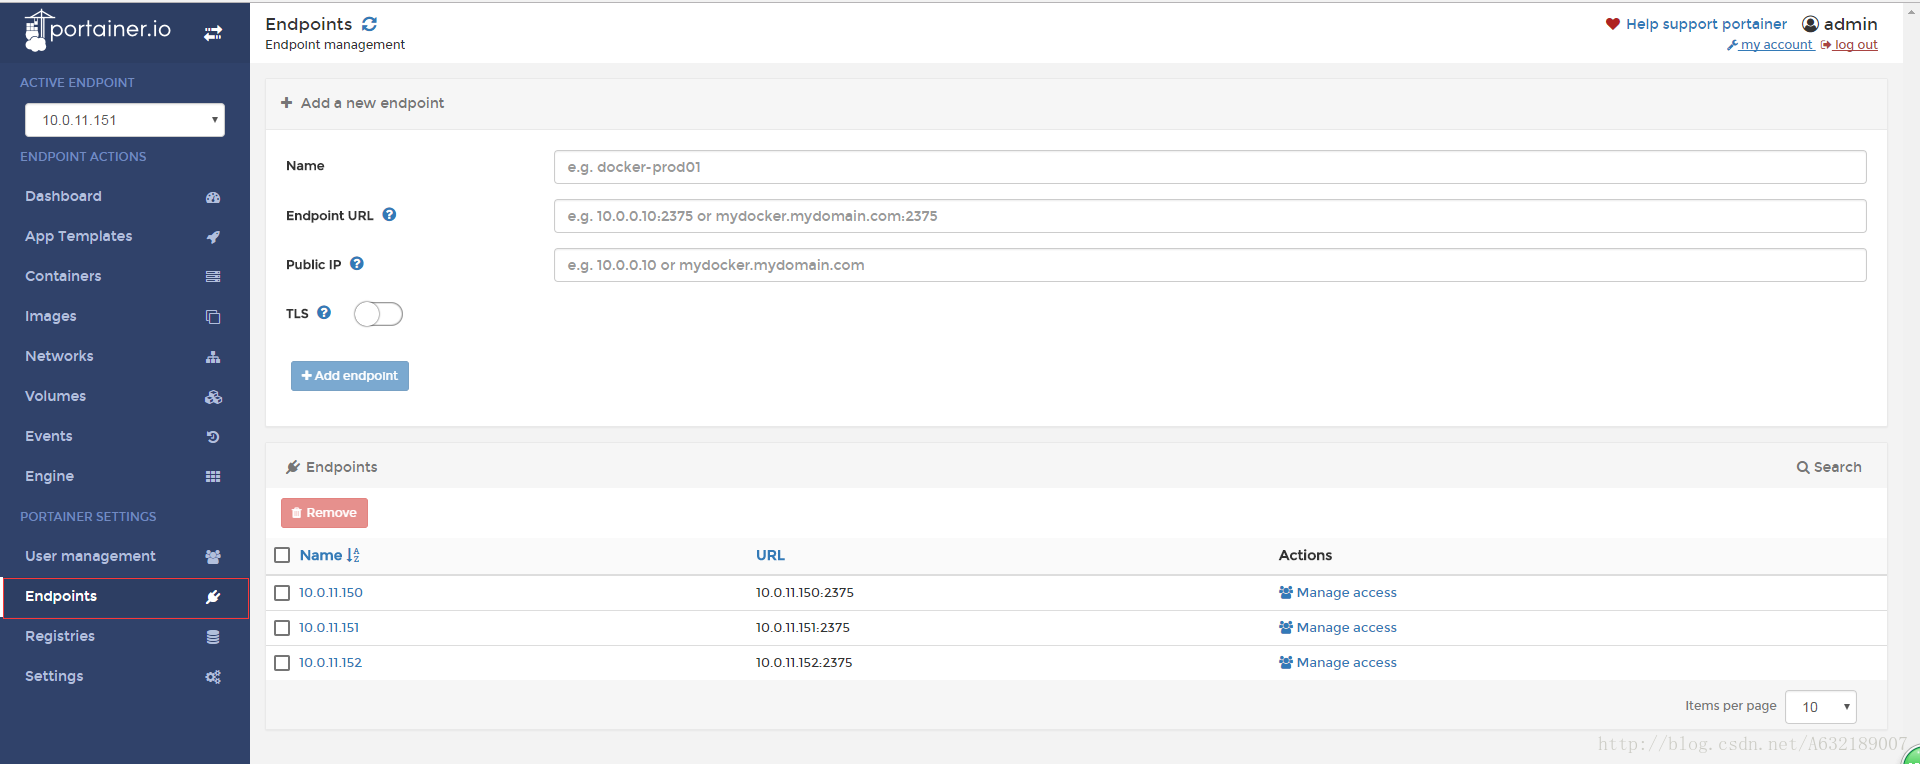Check the box for endpoint 10.0.11.150

coord(282,593)
